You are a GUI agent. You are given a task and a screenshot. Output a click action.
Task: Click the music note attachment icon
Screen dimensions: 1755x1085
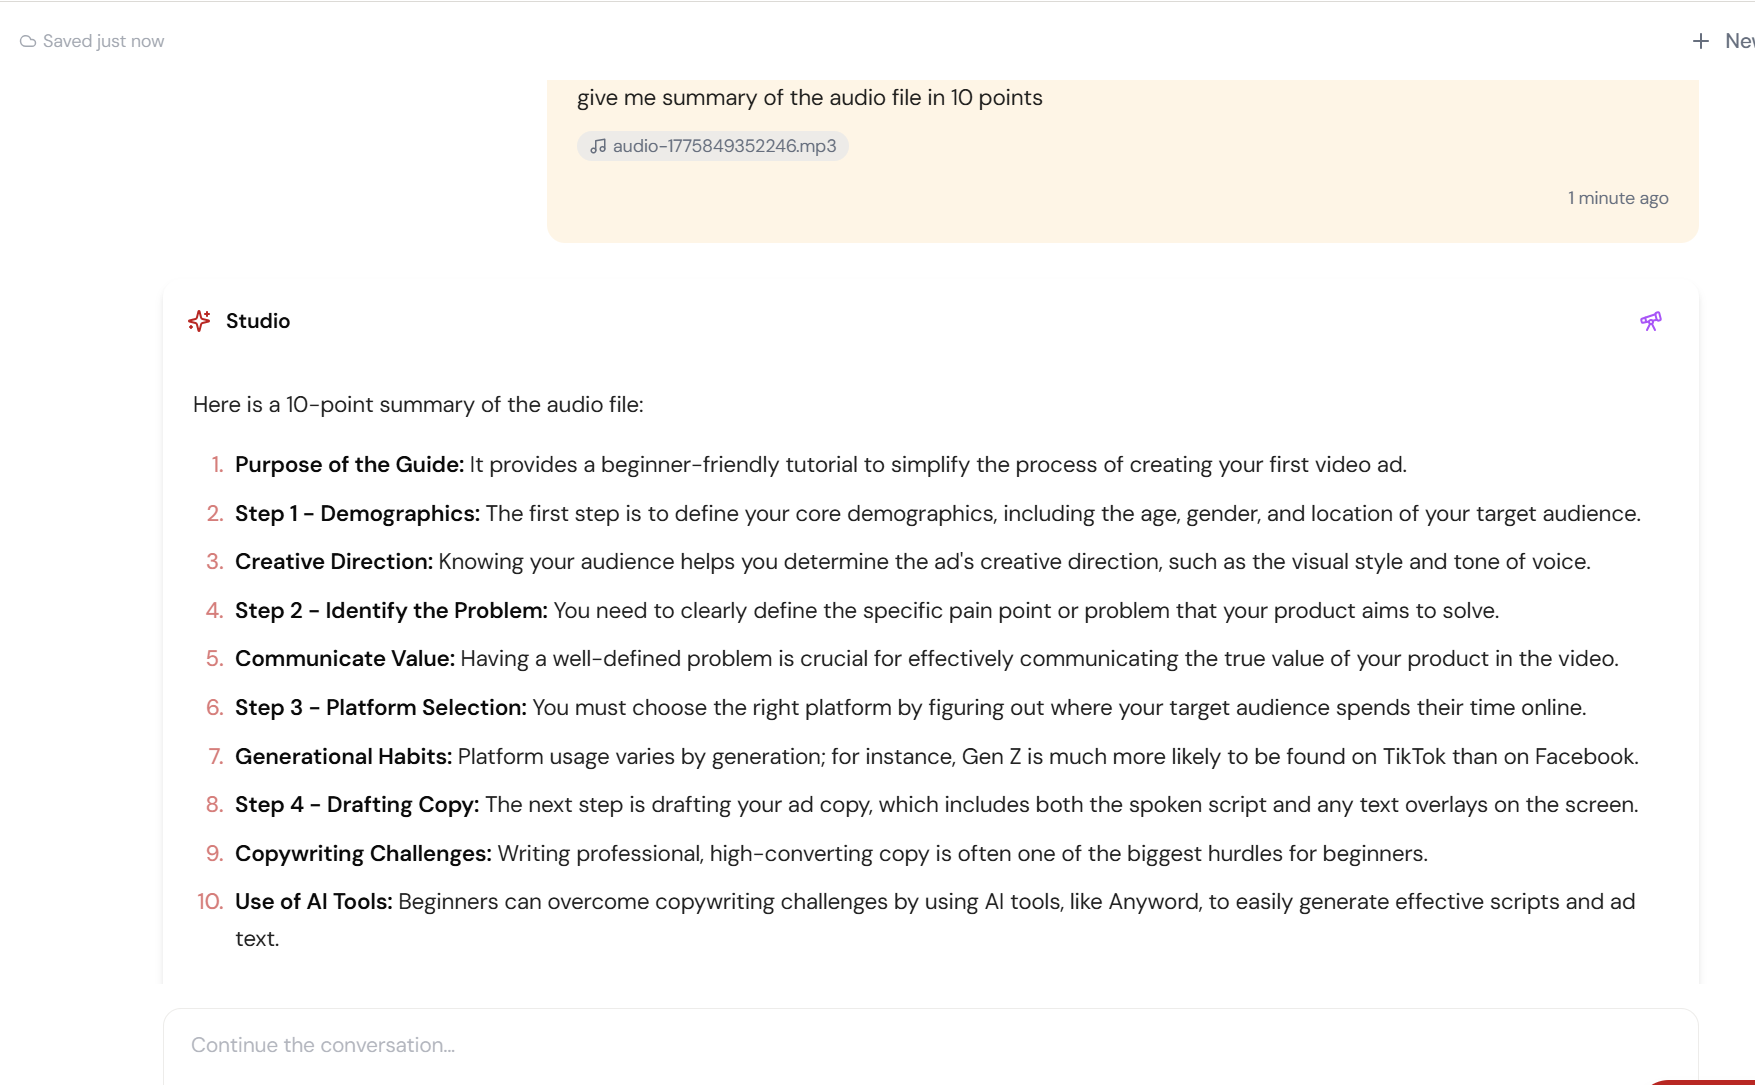pyautogui.click(x=598, y=146)
